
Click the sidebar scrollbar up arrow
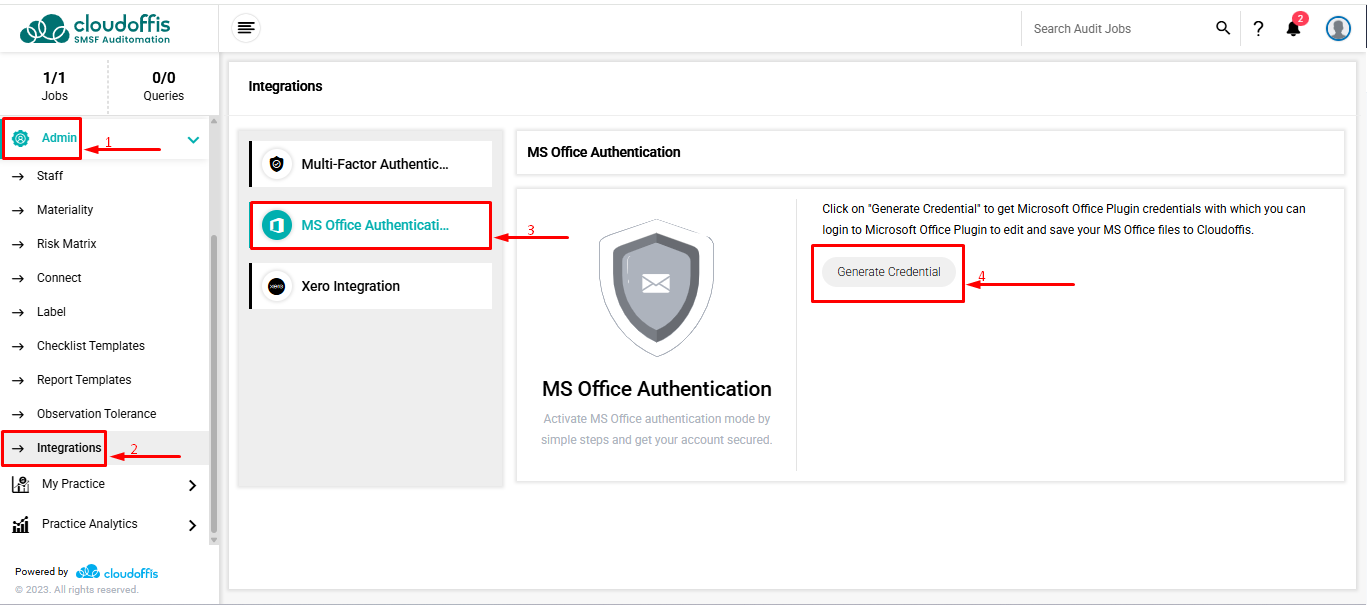click(213, 122)
